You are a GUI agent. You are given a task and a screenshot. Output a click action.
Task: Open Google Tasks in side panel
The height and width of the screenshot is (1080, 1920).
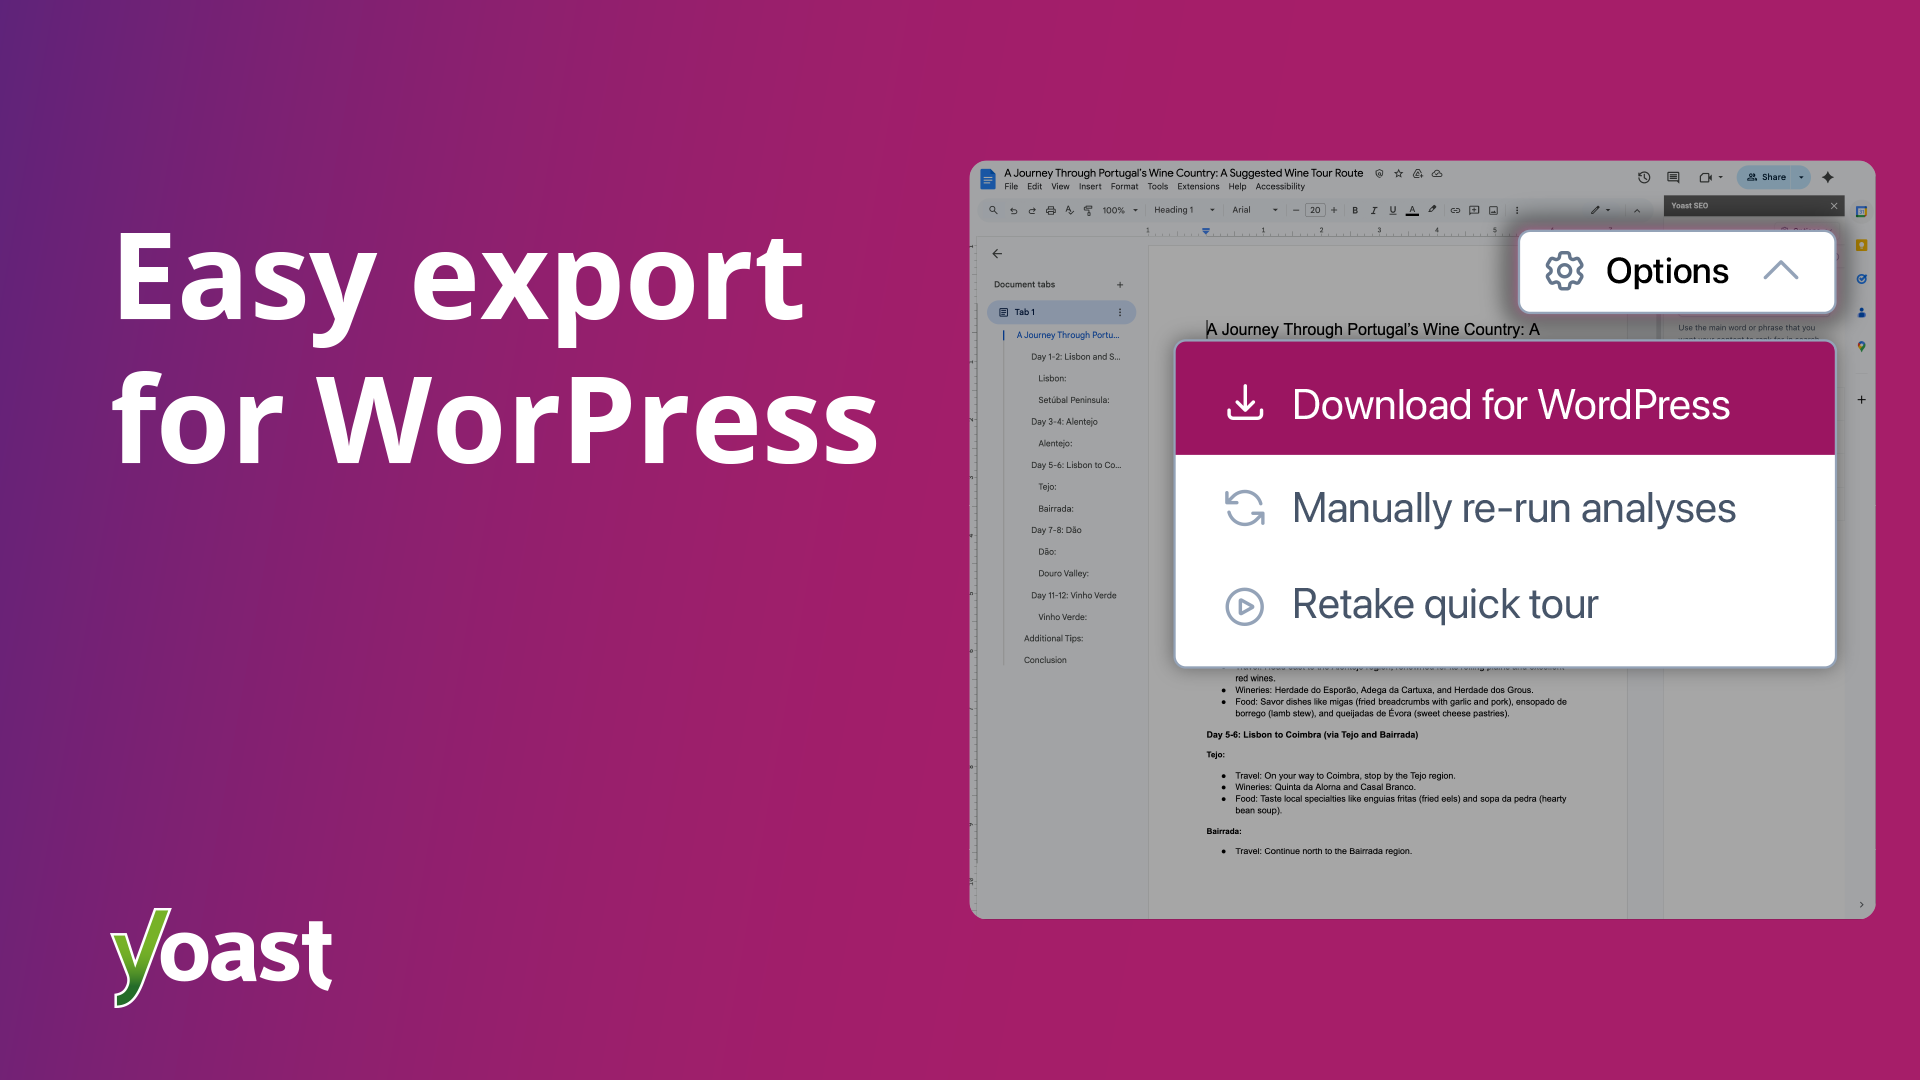(1861, 279)
